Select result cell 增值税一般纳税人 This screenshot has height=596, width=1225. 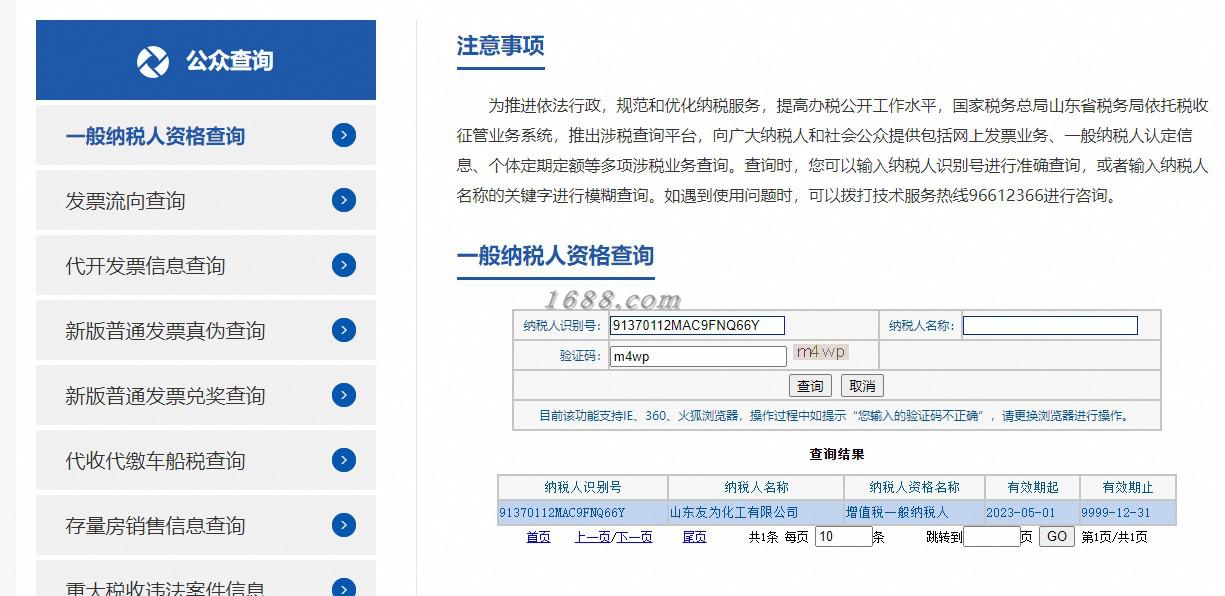(x=914, y=513)
